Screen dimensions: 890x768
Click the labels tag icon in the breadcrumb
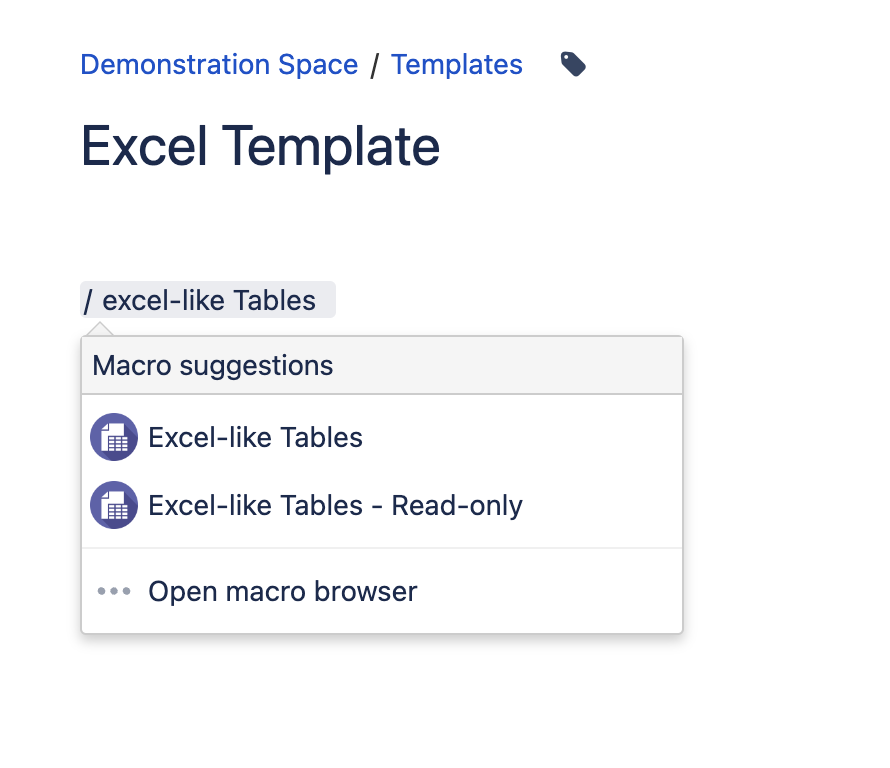pyautogui.click(x=572, y=63)
